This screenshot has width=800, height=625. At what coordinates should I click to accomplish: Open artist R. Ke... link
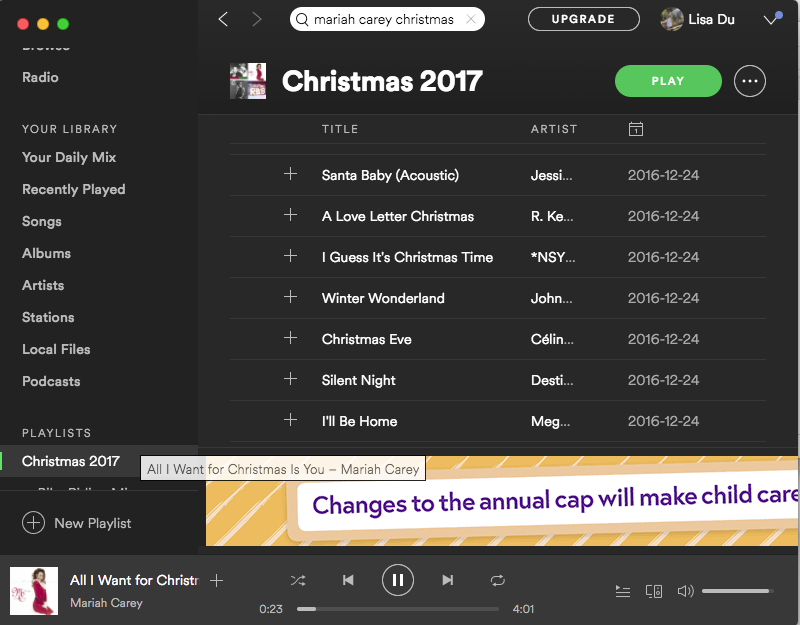click(x=552, y=216)
